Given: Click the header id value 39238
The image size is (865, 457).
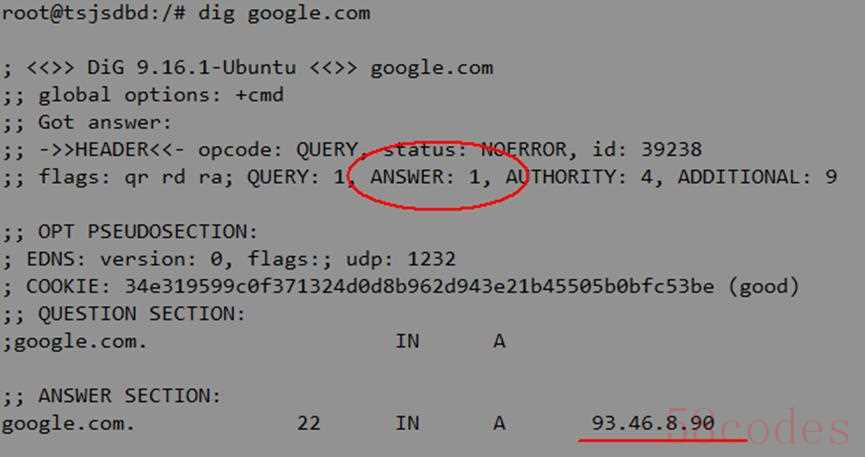Looking at the screenshot, I should (x=671, y=150).
